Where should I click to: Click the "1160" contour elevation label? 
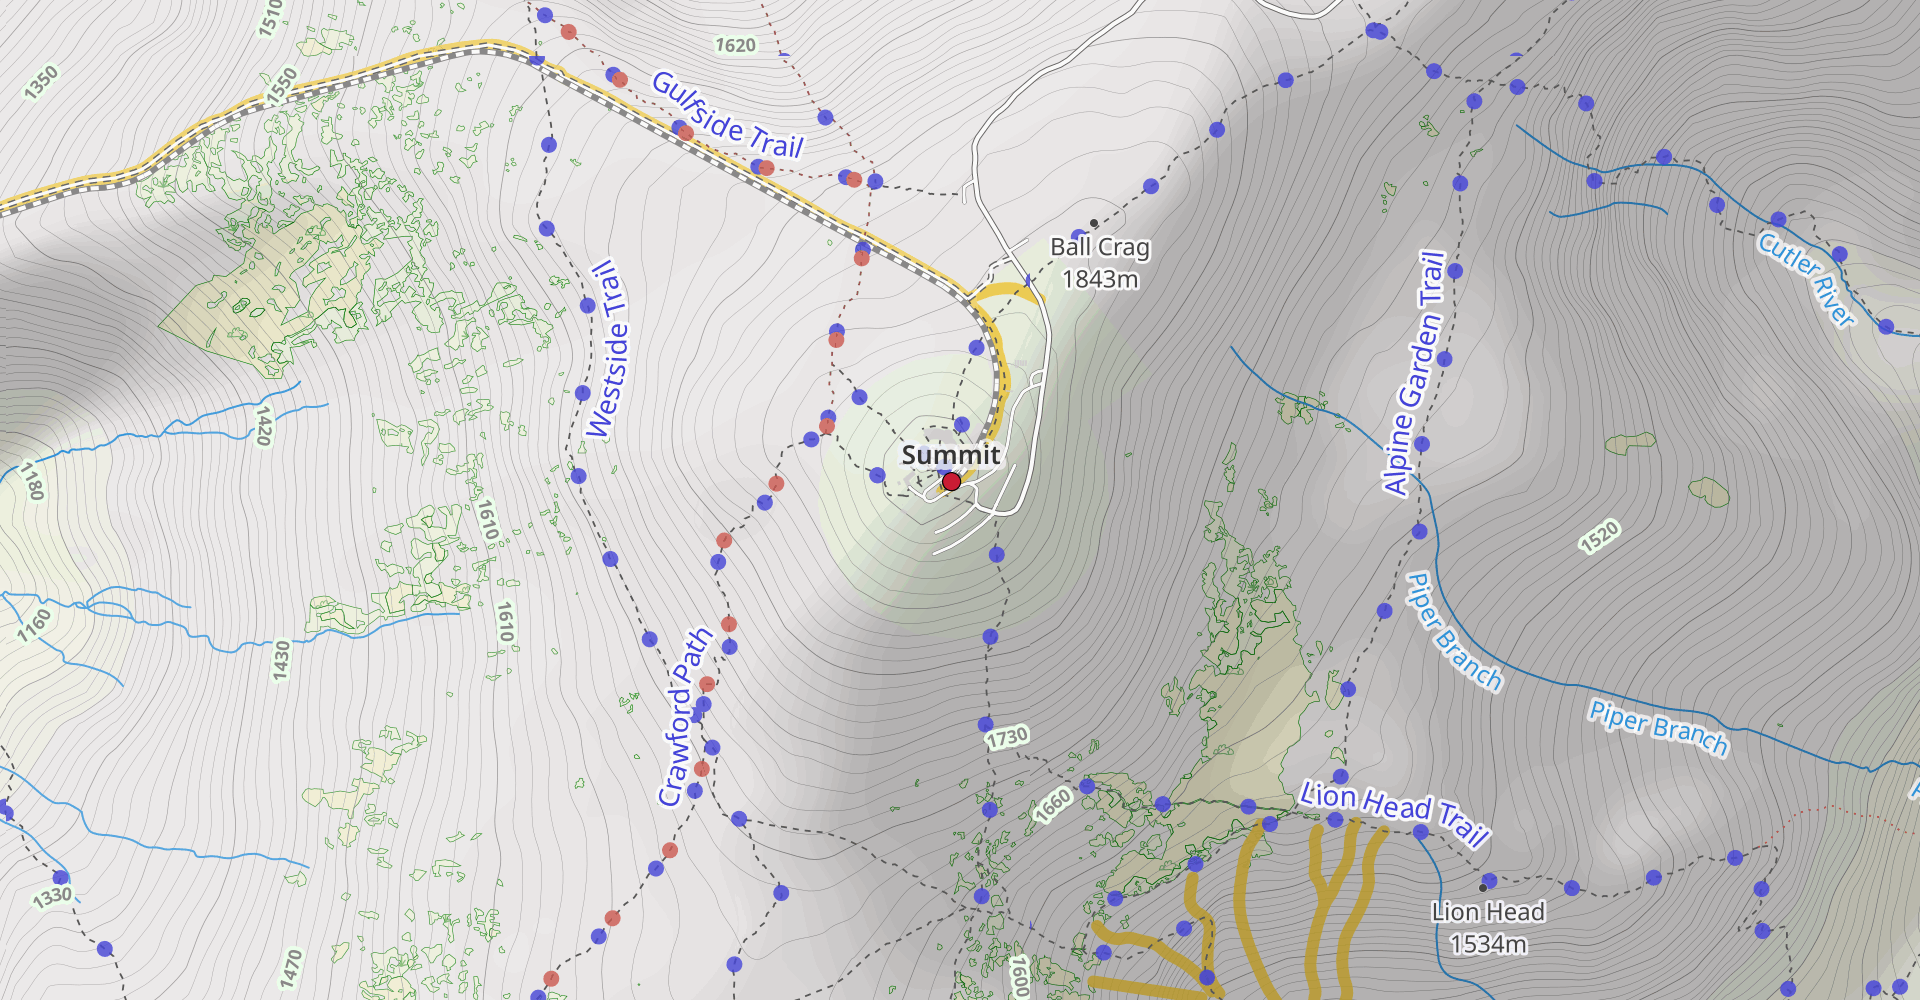tap(34, 625)
